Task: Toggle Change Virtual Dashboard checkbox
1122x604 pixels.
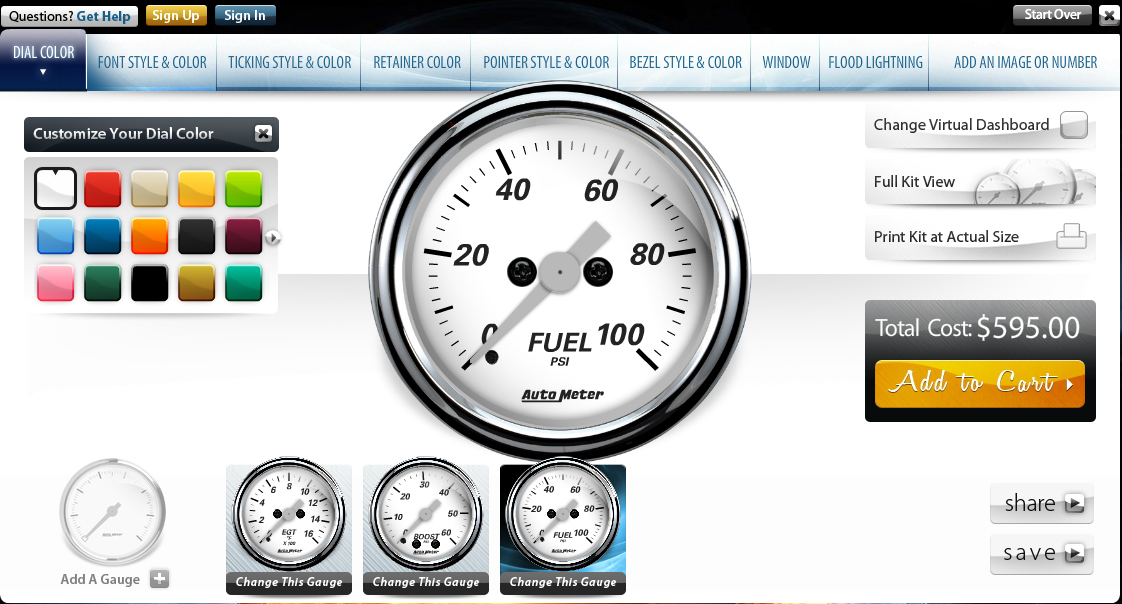Action: (1073, 125)
